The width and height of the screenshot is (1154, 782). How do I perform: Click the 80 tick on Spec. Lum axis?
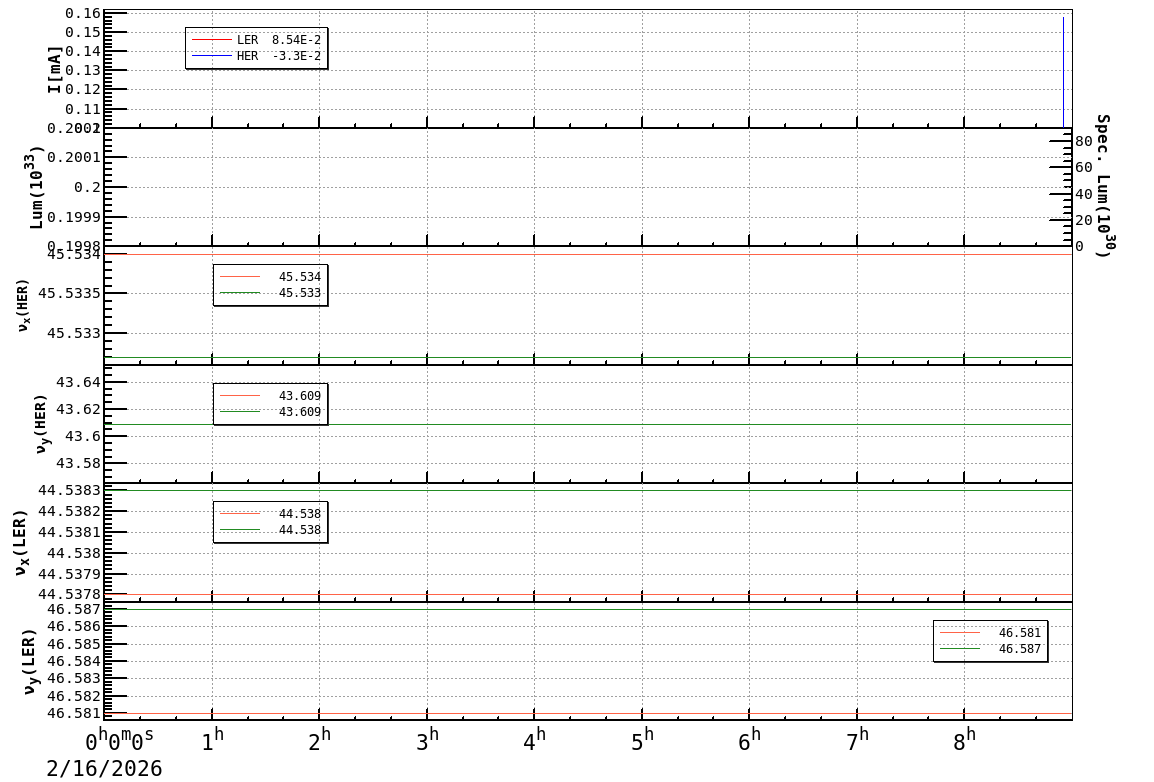(x=1083, y=142)
